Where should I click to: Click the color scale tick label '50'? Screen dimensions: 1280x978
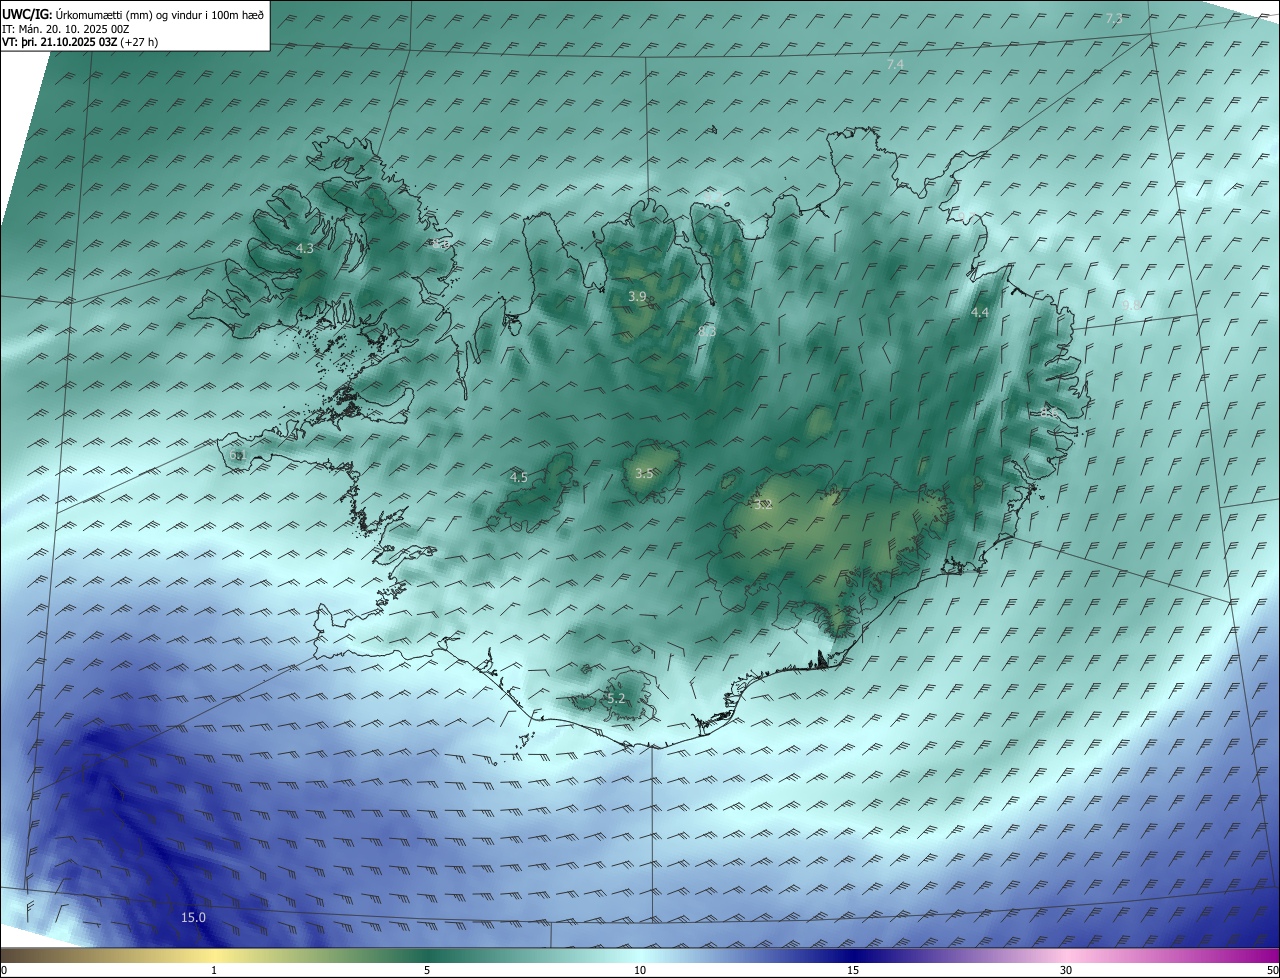(1272, 970)
